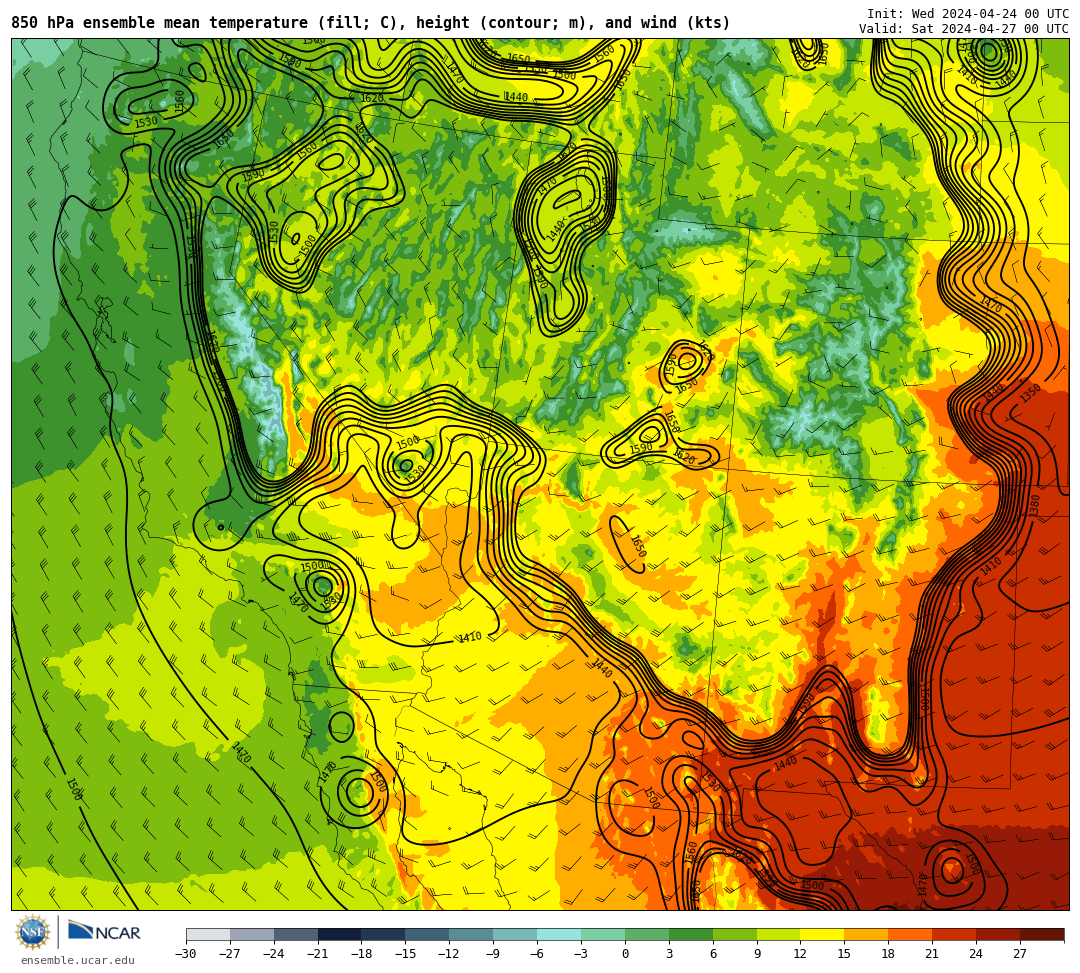Click the 6 colorbar tick label

713,954
